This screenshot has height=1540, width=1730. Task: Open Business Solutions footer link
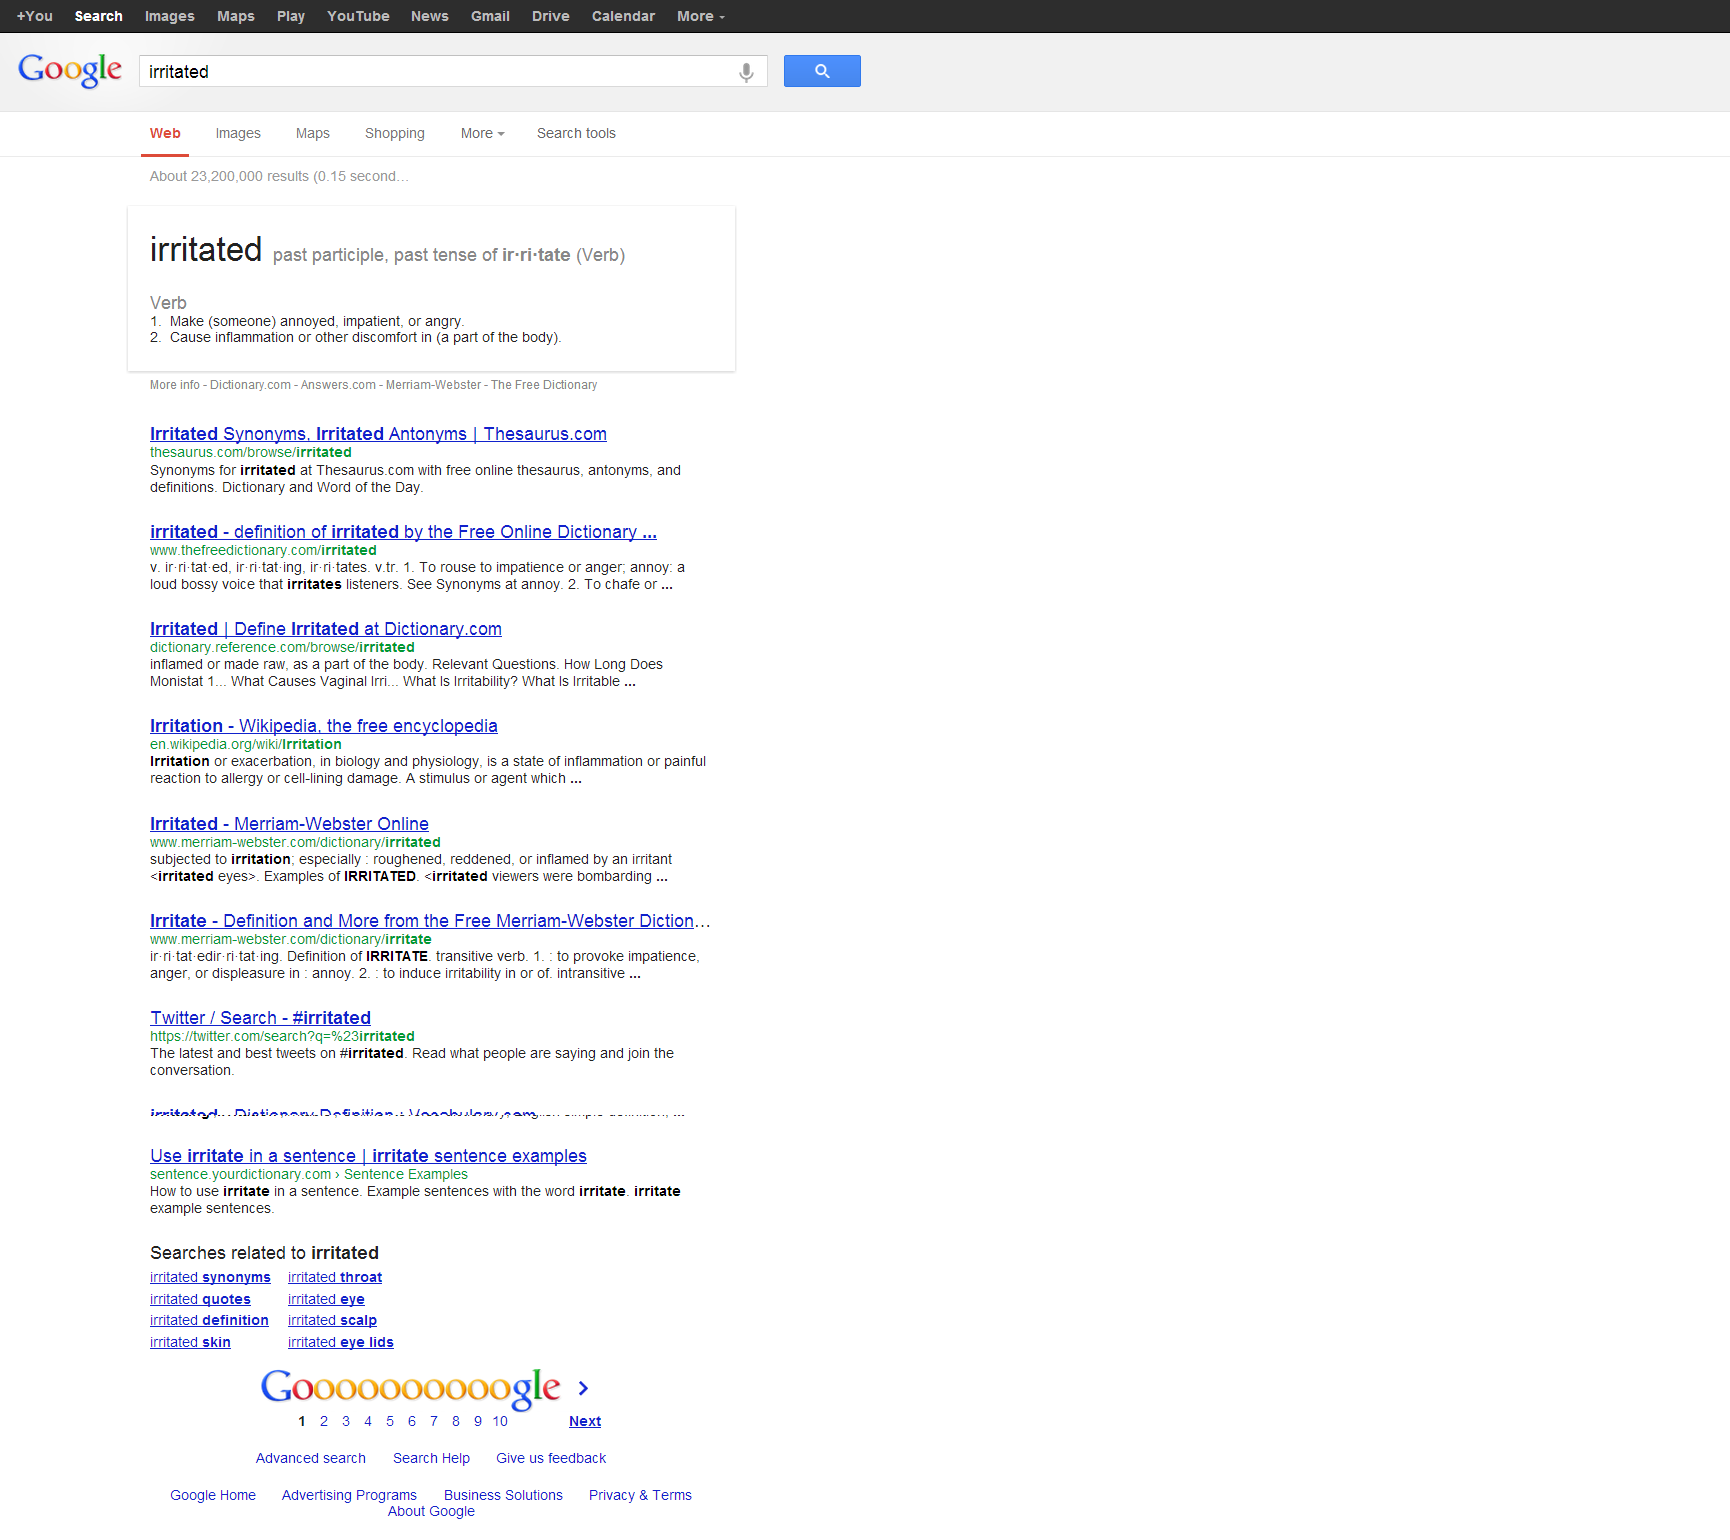(x=503, y=1495)
